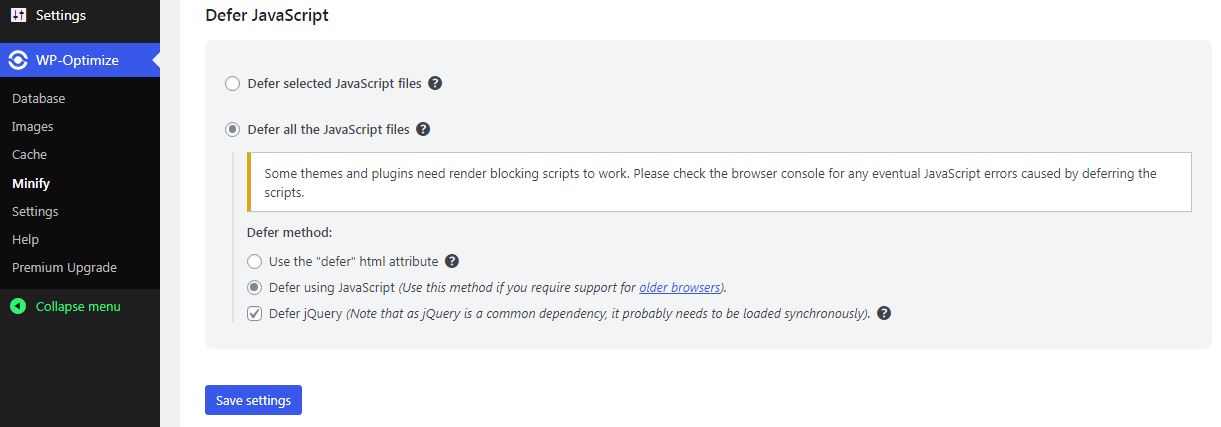1221x427 pixels.
Task: Click help icon next to "defer" html attribute option
Action: (x=452, y=261)
